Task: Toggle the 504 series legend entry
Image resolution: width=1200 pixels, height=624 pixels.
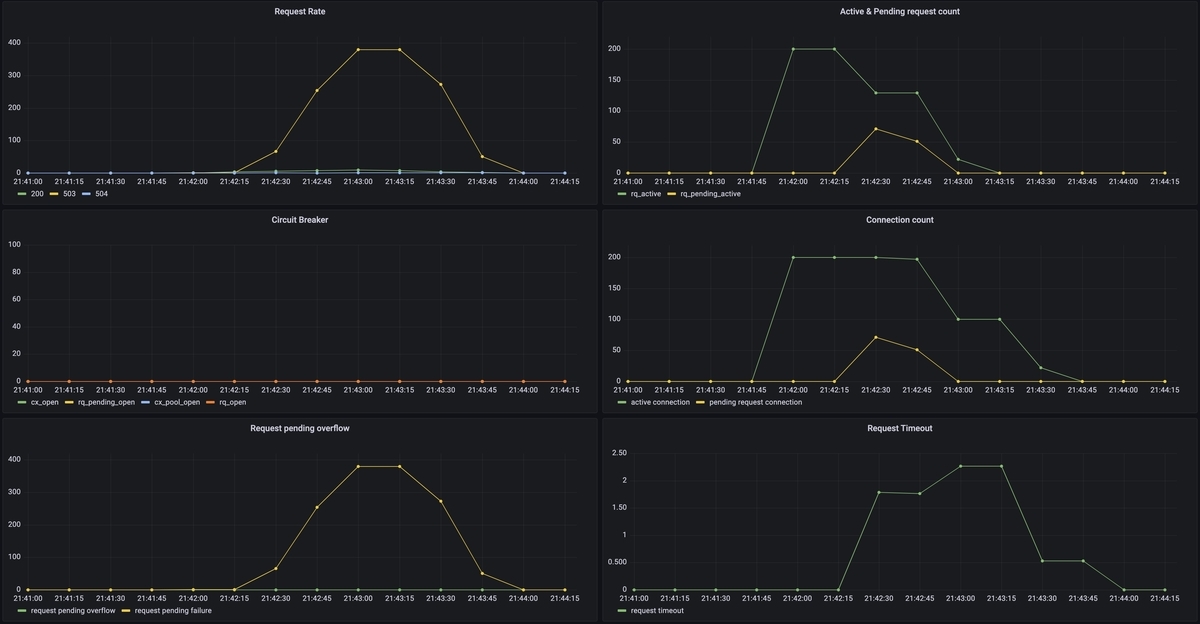Action: point(94,194)
